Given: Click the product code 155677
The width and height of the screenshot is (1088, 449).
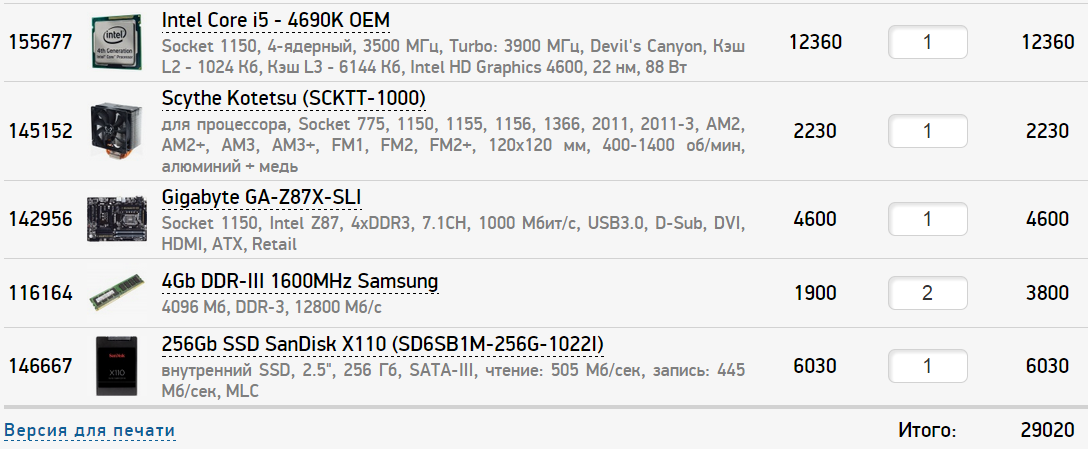Looking at the screenshot, I should click(x=40, y=42).
